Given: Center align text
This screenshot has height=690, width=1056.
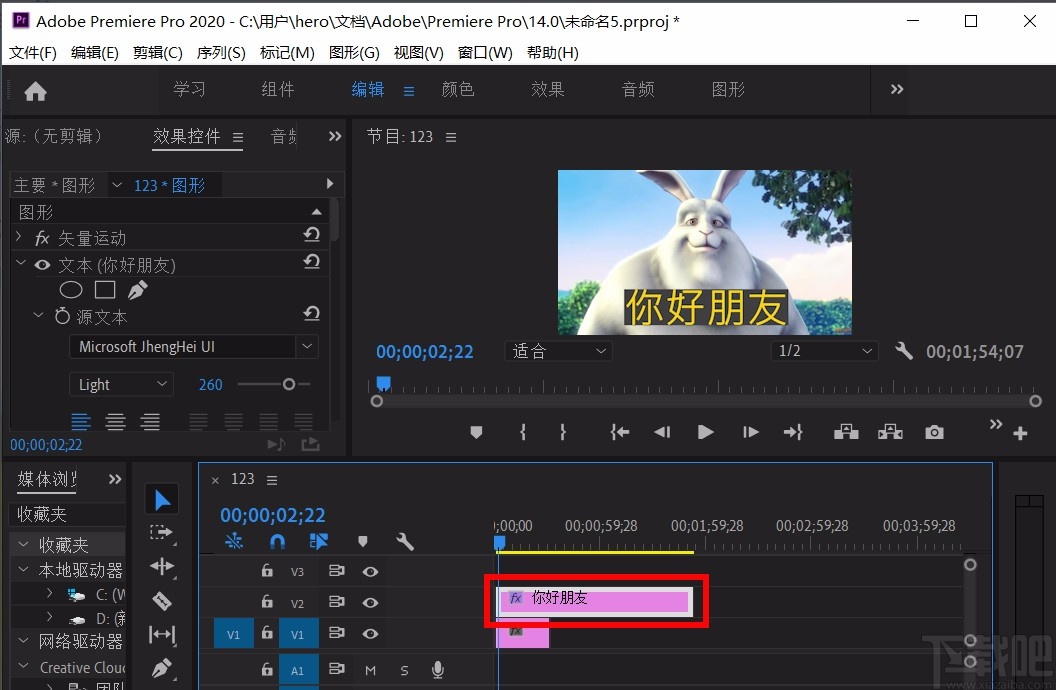Looking at the screenshot, I should [x=115, y=422].
